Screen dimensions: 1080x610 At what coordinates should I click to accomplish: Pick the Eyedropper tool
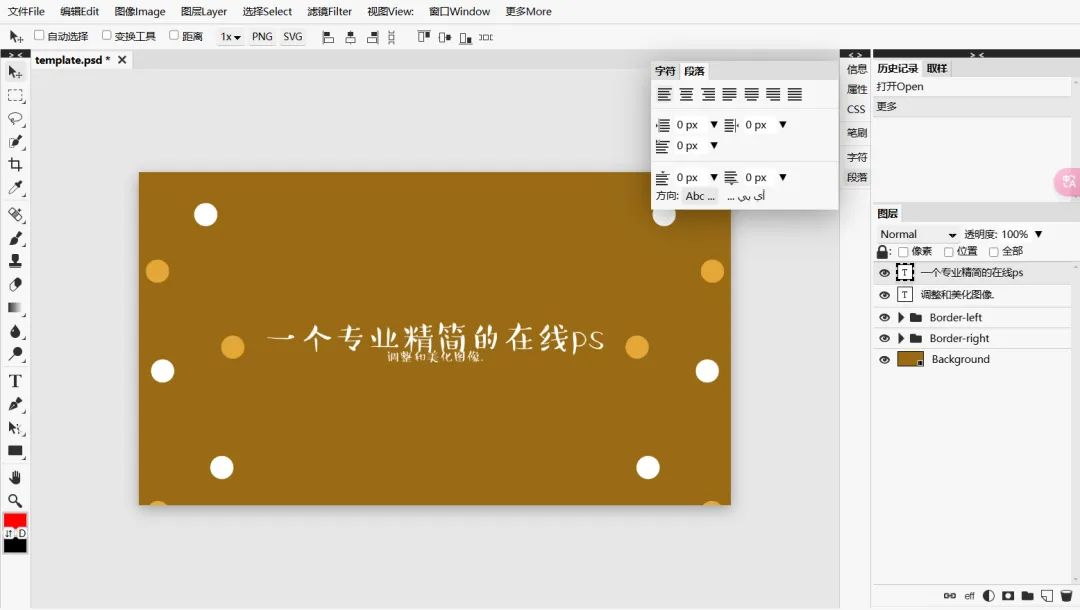click(x=15, y=189)
